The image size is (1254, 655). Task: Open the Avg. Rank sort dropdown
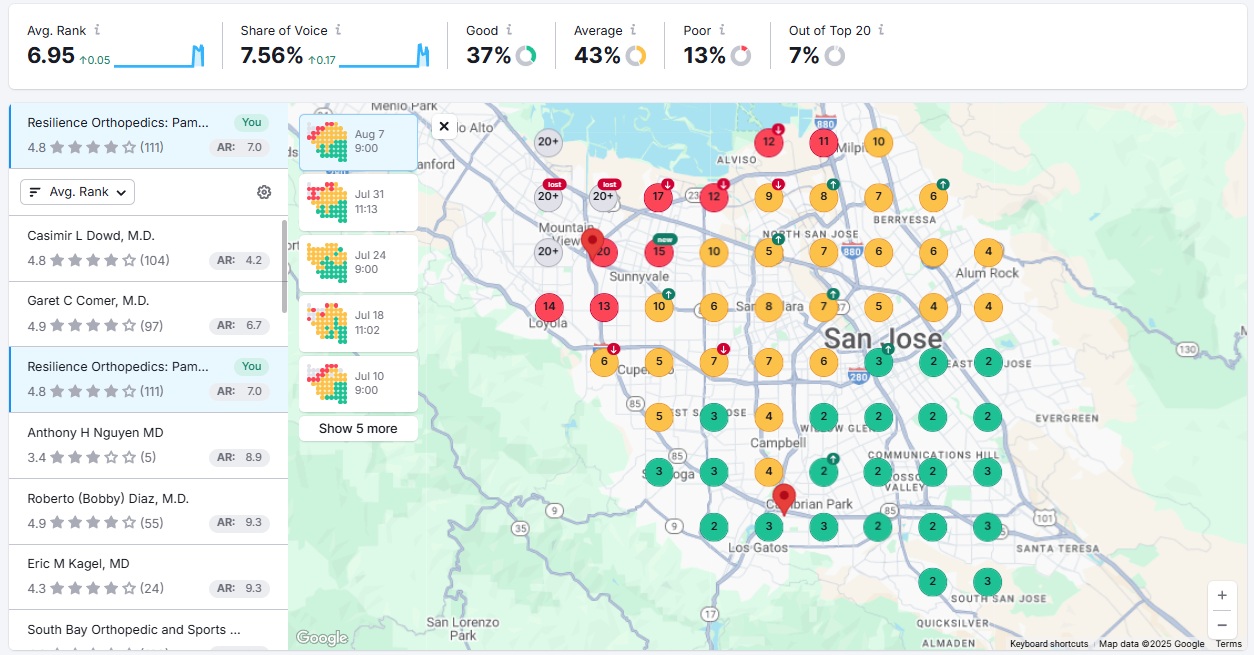(77, 192)
